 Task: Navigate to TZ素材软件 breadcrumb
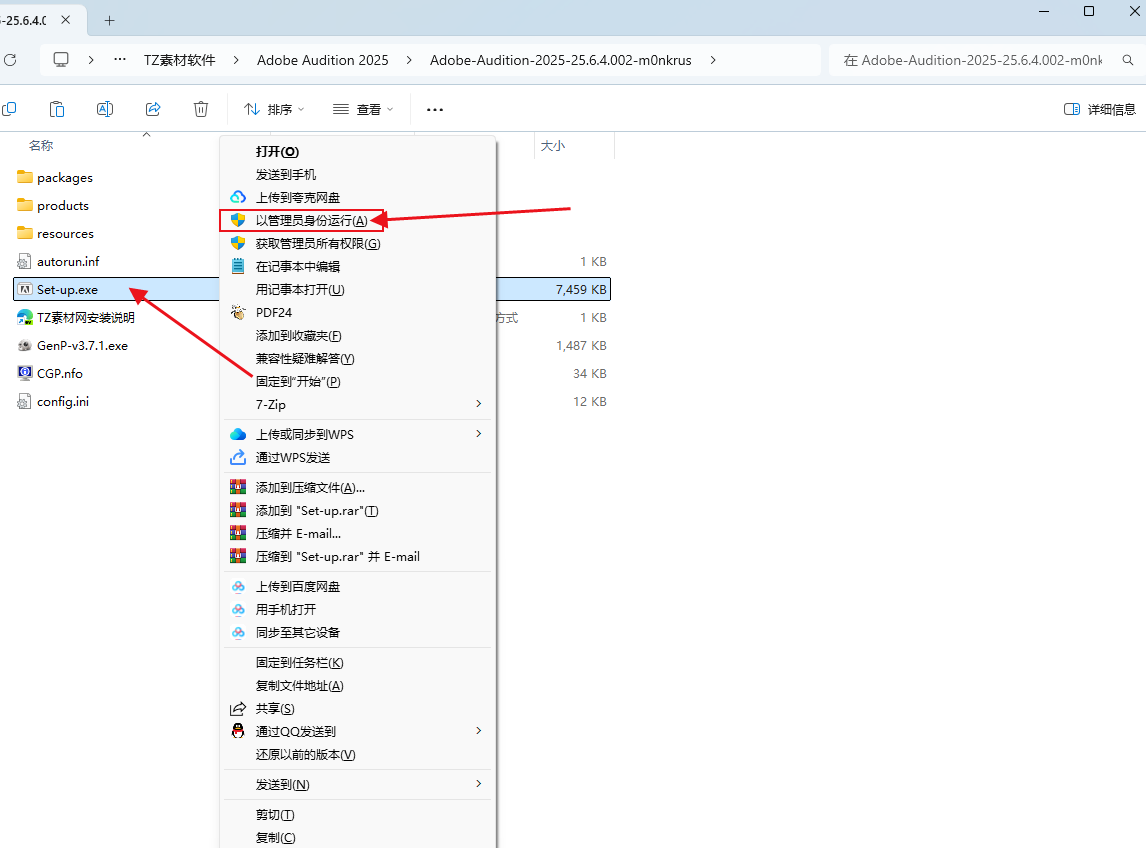pos(180,60)
